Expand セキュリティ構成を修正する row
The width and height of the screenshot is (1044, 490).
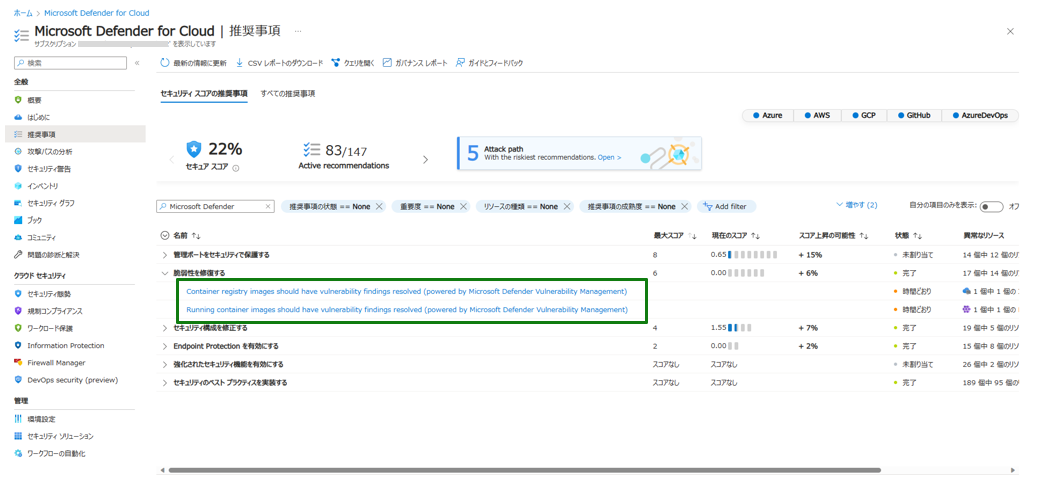click(164, 328)
